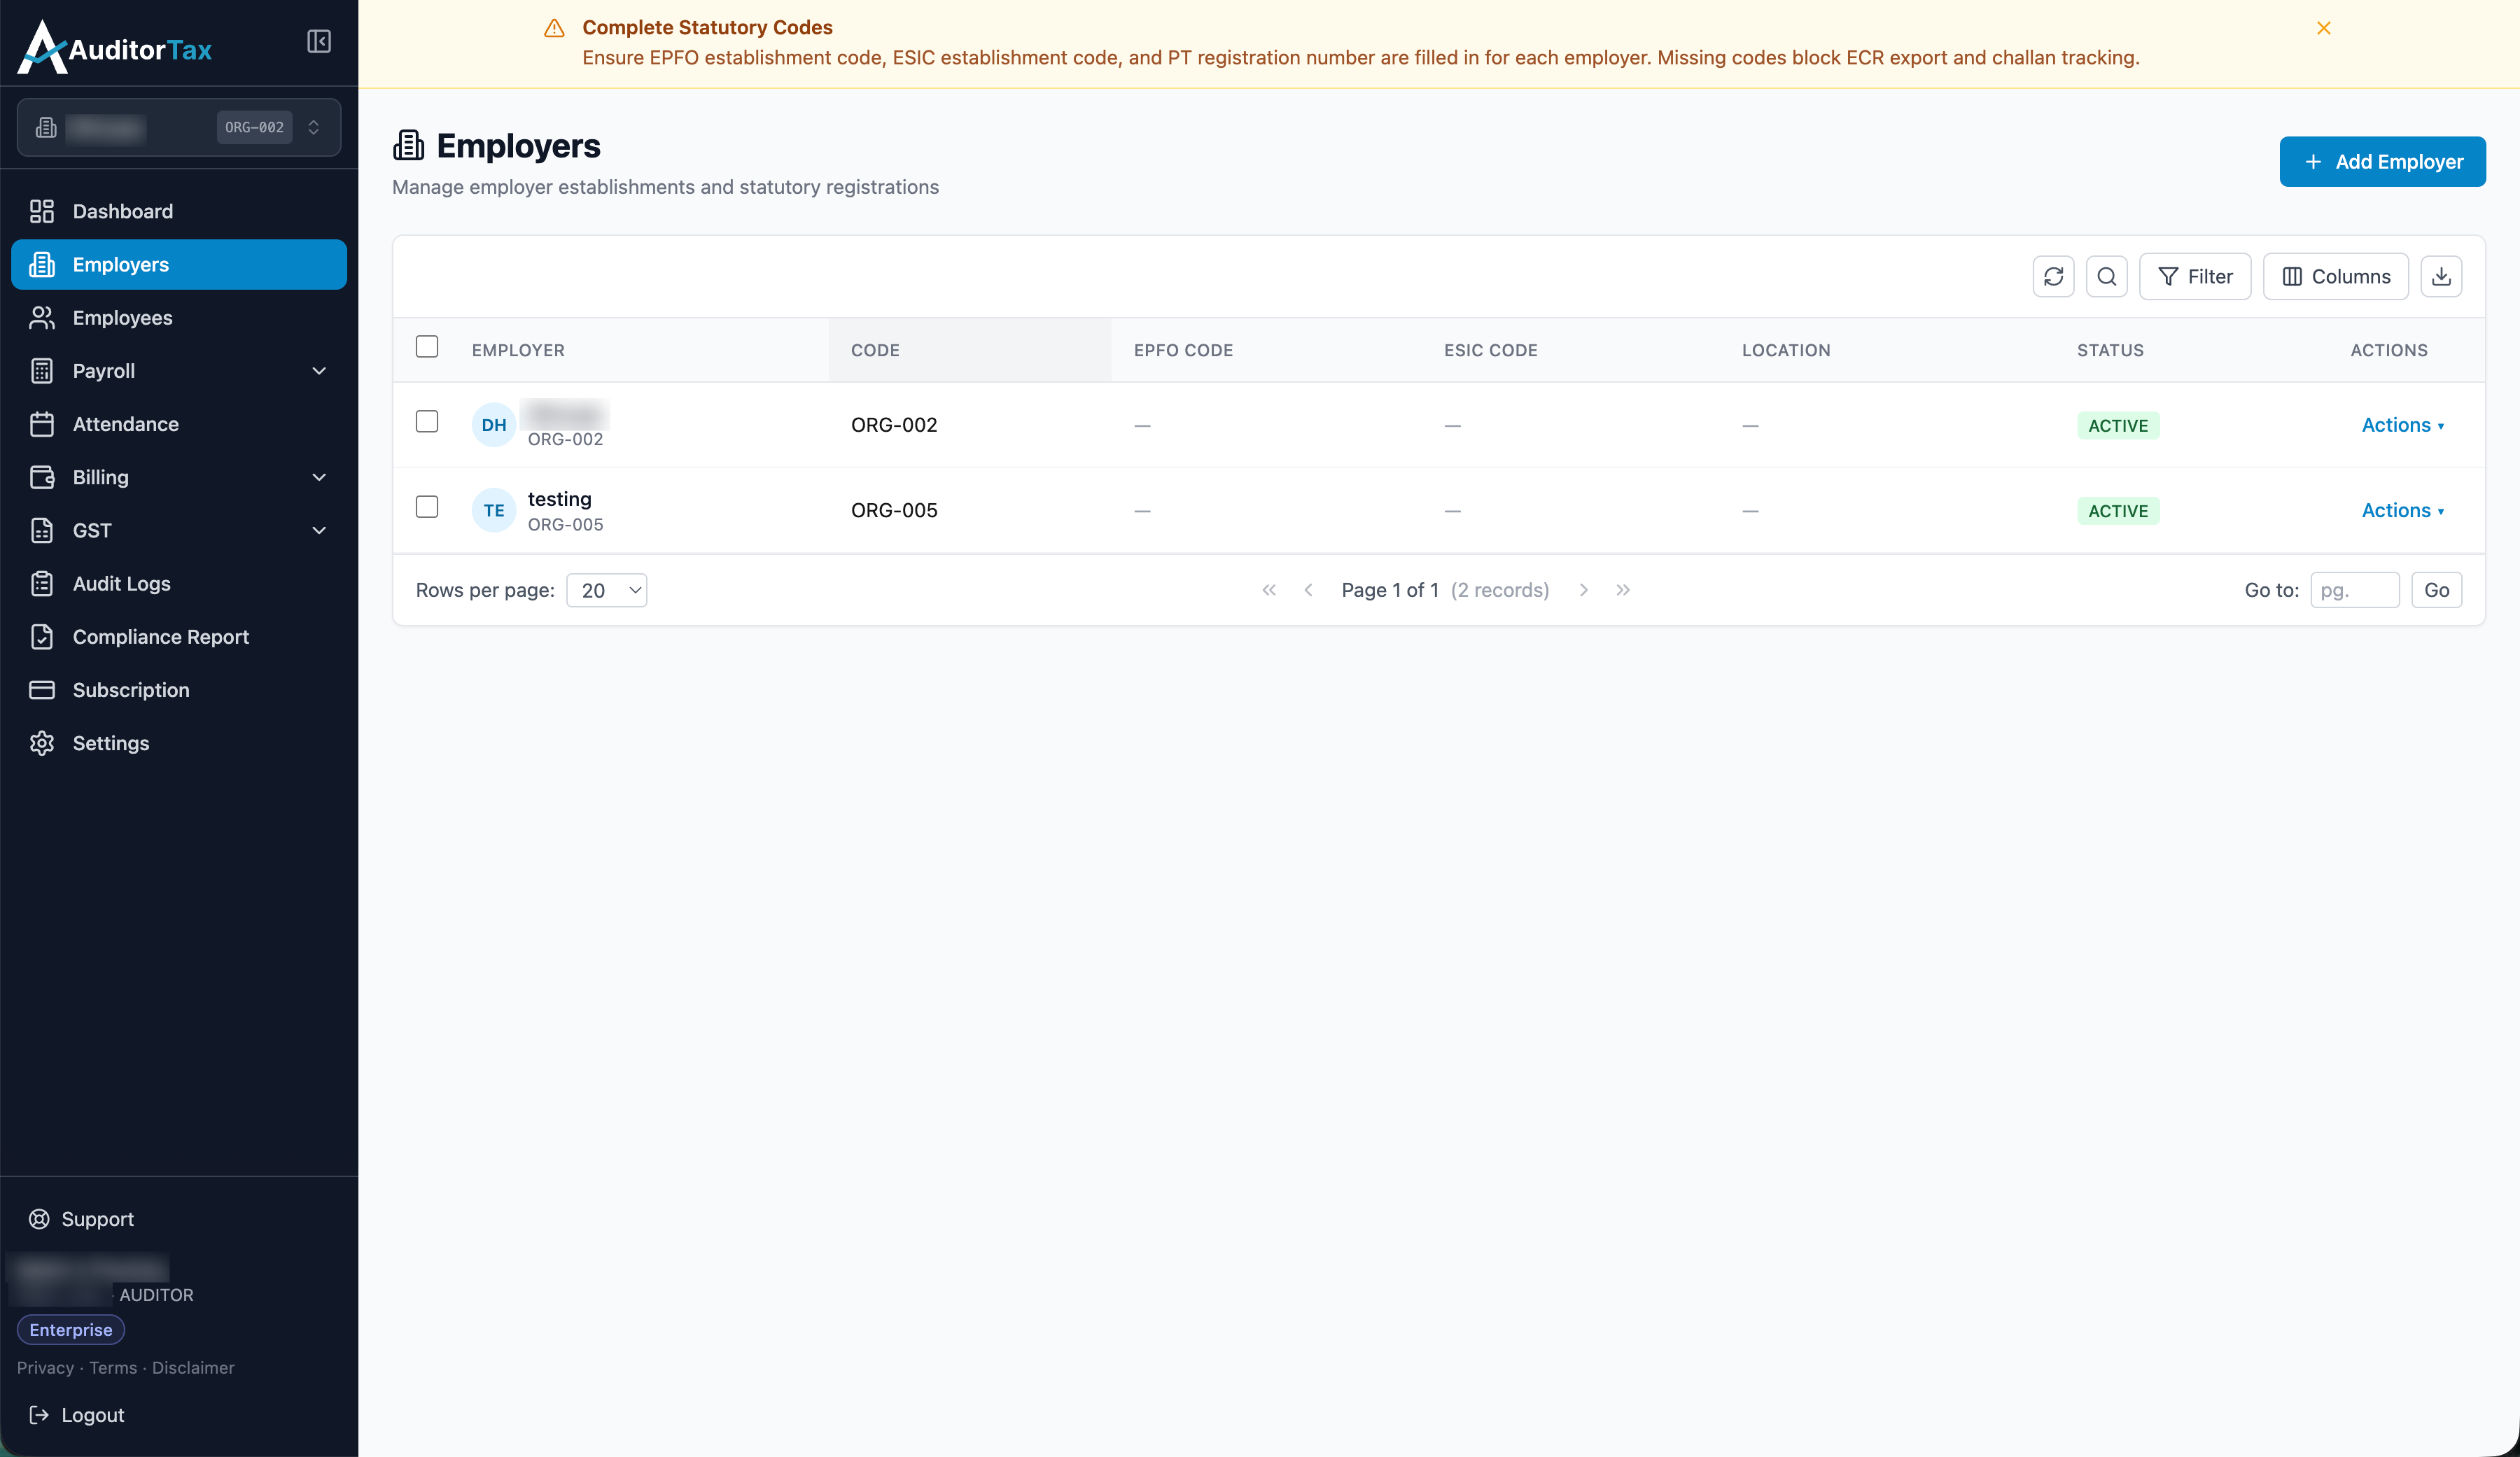This screenshot has width=2520, height=1457.
Task: Click the Add Employer button
Action: (2382, 161)
